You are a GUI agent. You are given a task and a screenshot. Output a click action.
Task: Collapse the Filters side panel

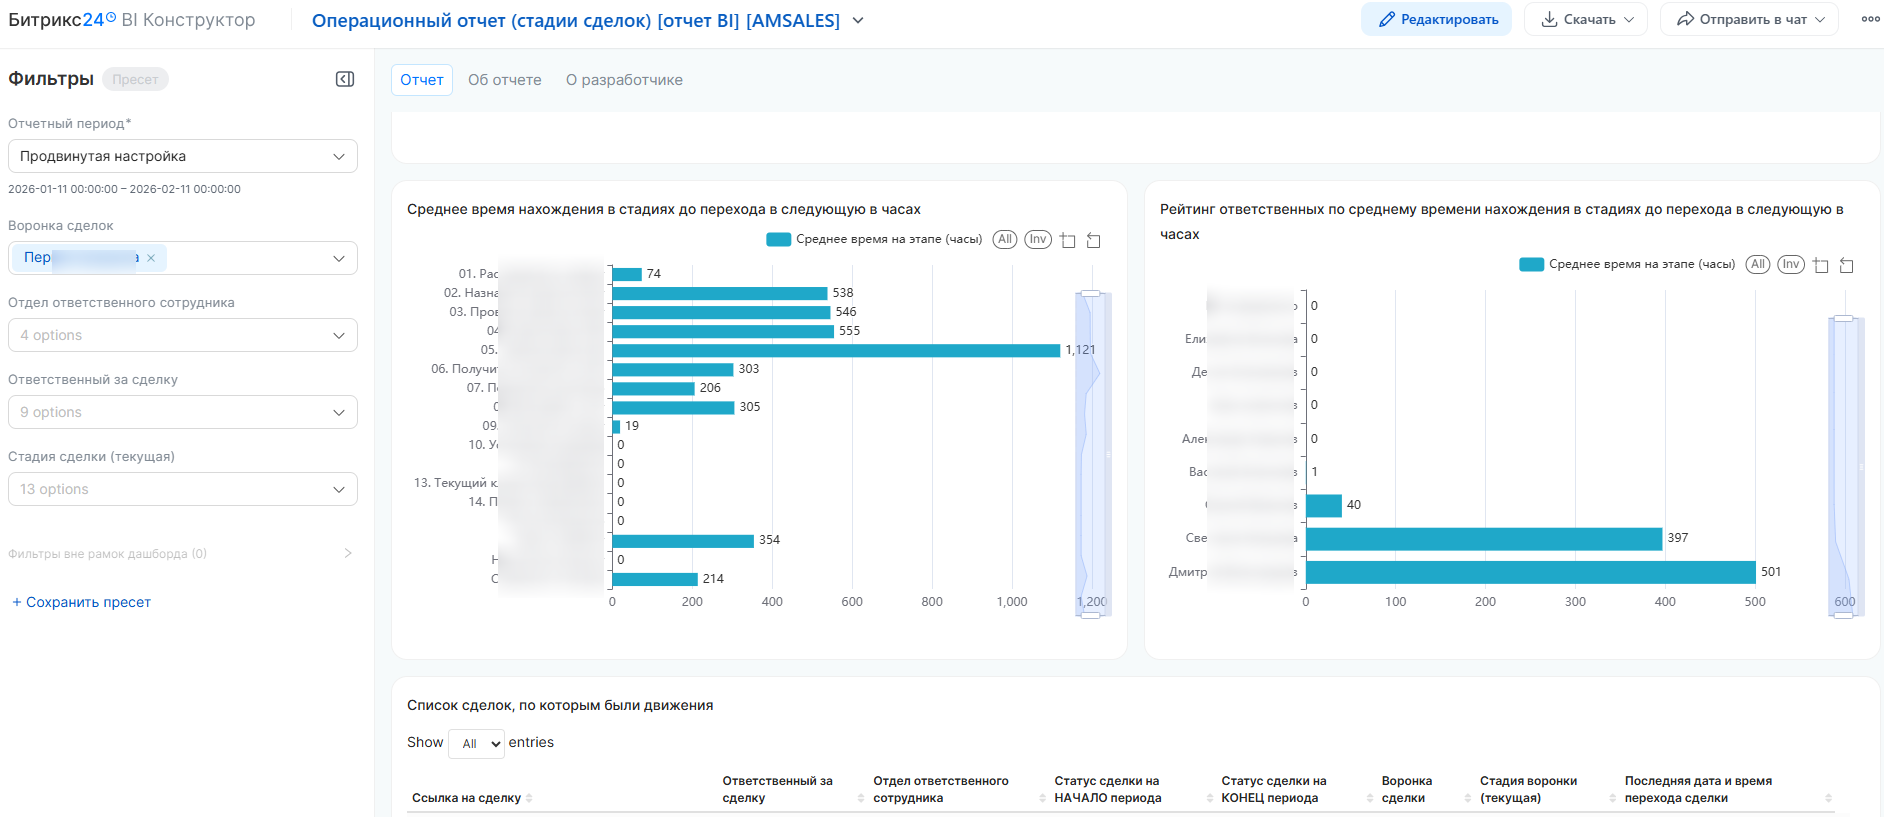coord(345,79)
